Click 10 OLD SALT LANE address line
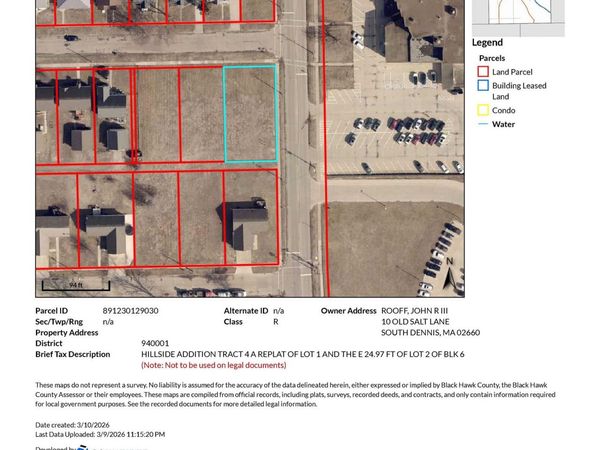600x450 pixels. coord(415,322)
